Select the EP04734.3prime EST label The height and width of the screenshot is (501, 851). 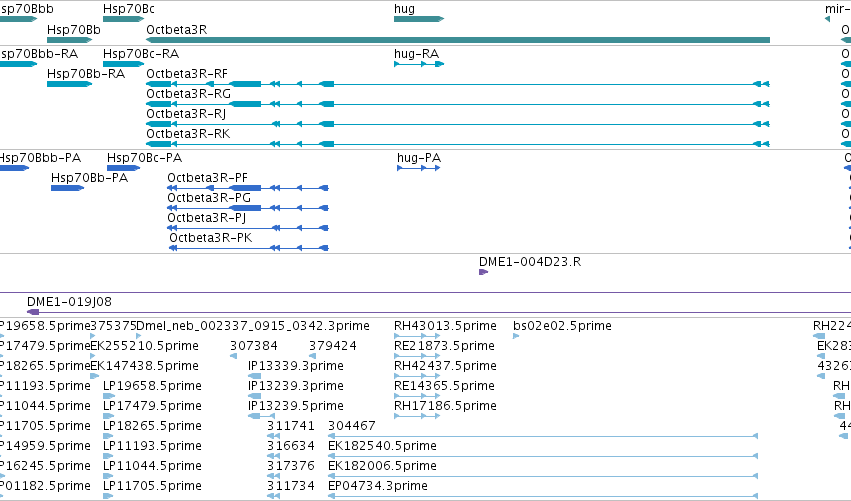(x=378, y=487)
